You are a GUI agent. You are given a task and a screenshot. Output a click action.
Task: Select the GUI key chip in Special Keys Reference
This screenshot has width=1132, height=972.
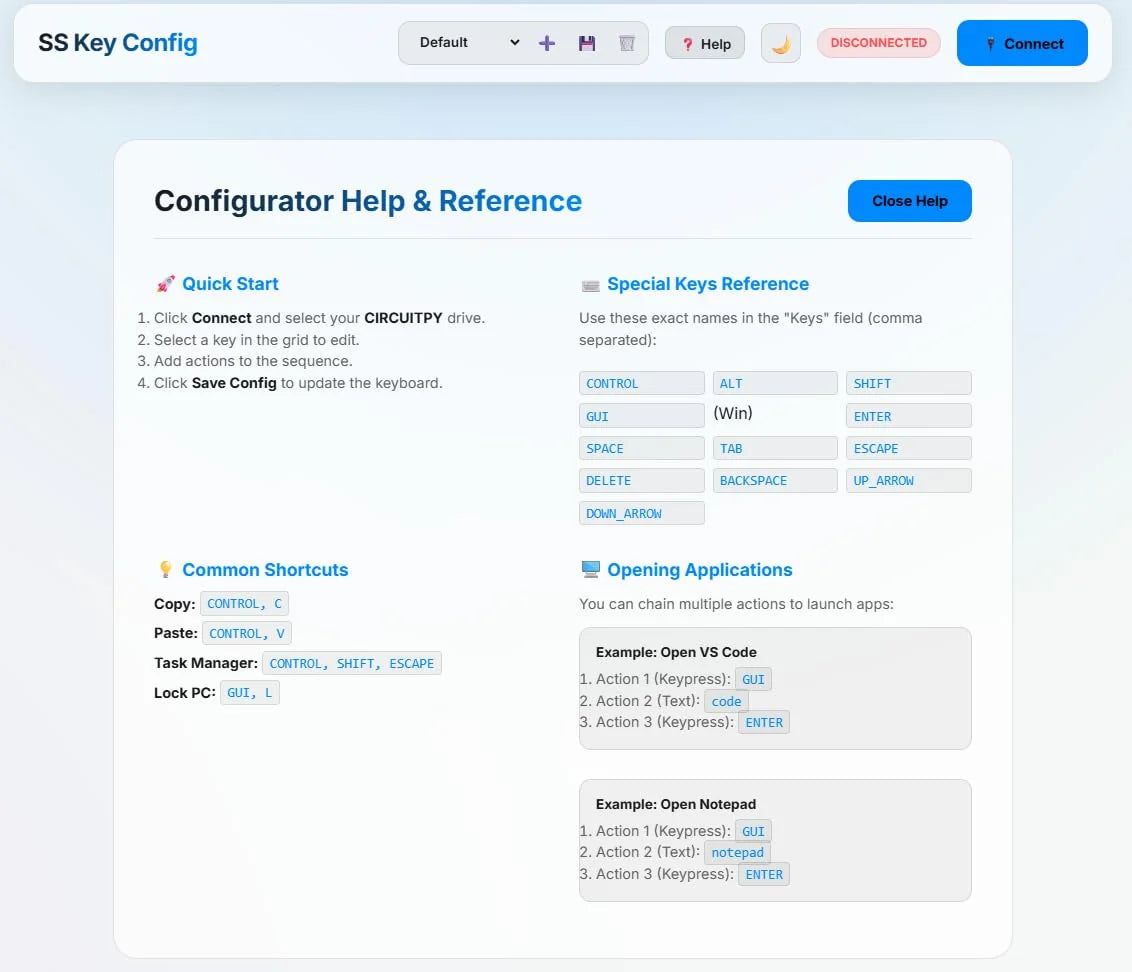tap(641, 416)
